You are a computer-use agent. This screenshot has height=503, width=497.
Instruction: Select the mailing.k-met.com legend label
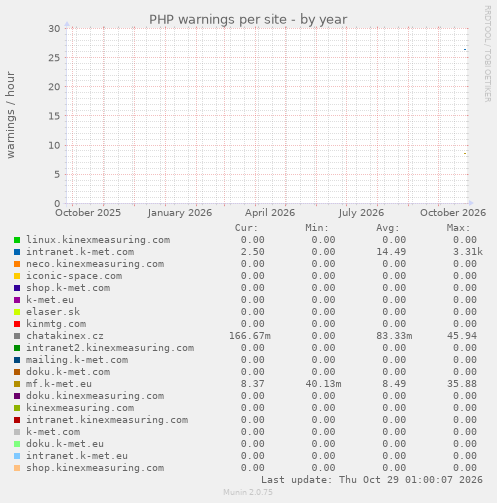pyautogui.click(x=77, y=360)
